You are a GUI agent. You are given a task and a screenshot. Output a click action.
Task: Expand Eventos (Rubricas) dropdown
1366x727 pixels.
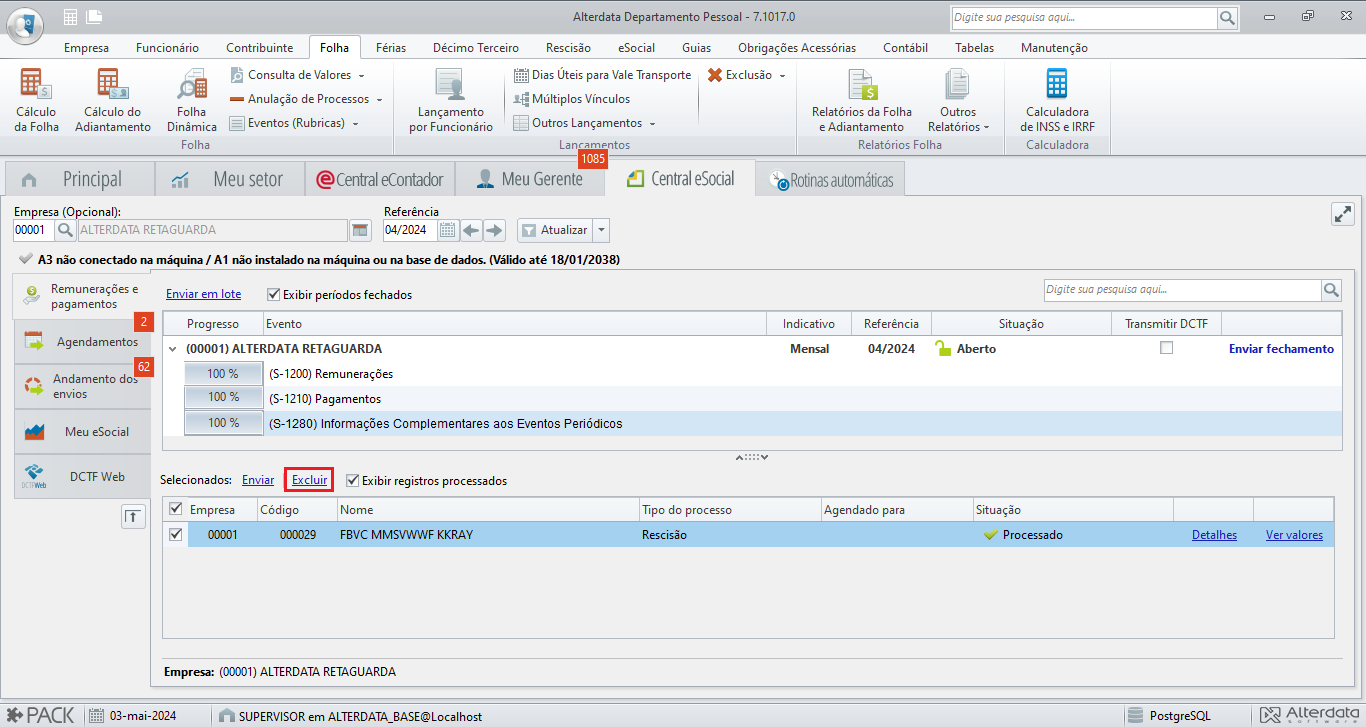point(355,123)
